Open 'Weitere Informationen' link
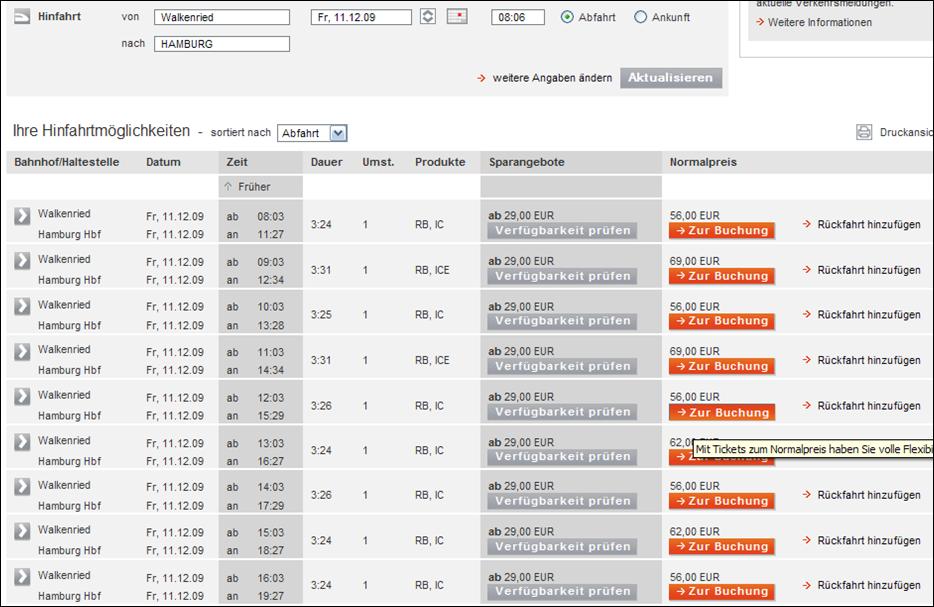The image size is (934, 607). [x=819, y=22]
